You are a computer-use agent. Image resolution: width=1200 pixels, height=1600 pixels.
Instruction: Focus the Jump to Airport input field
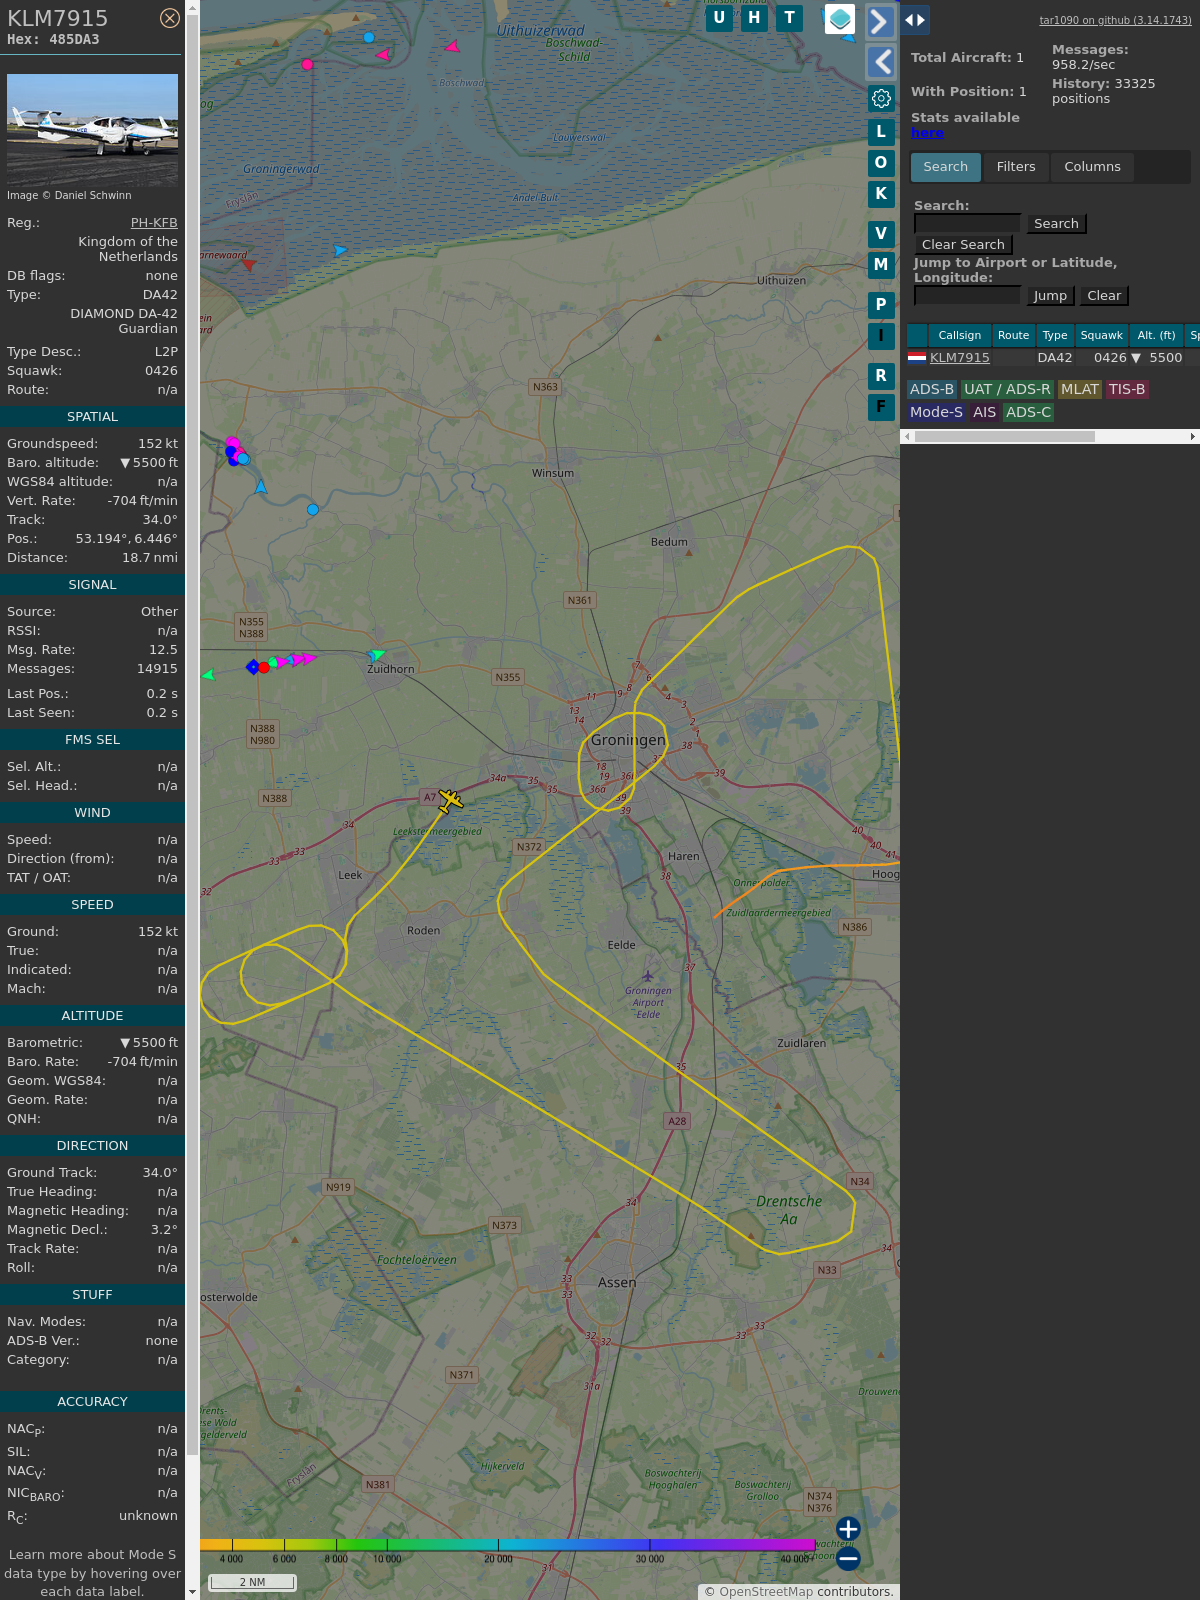pyautogui.click(x=967, y=295)
